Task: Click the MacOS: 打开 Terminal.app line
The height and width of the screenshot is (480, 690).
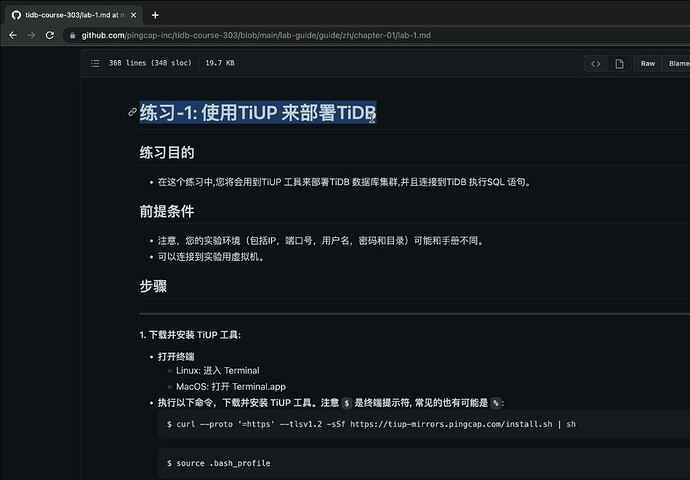Action: click(x=231, y=387)
